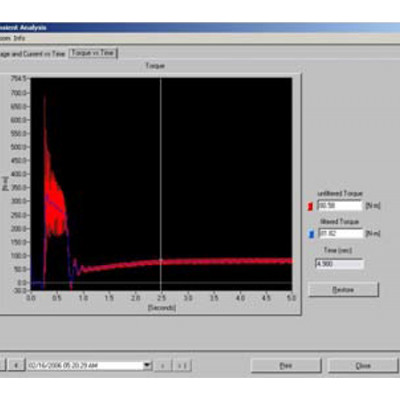The width and height of the screenshot is (400, 400).
Task: Click the Restore button
Action: pos(343,289)
